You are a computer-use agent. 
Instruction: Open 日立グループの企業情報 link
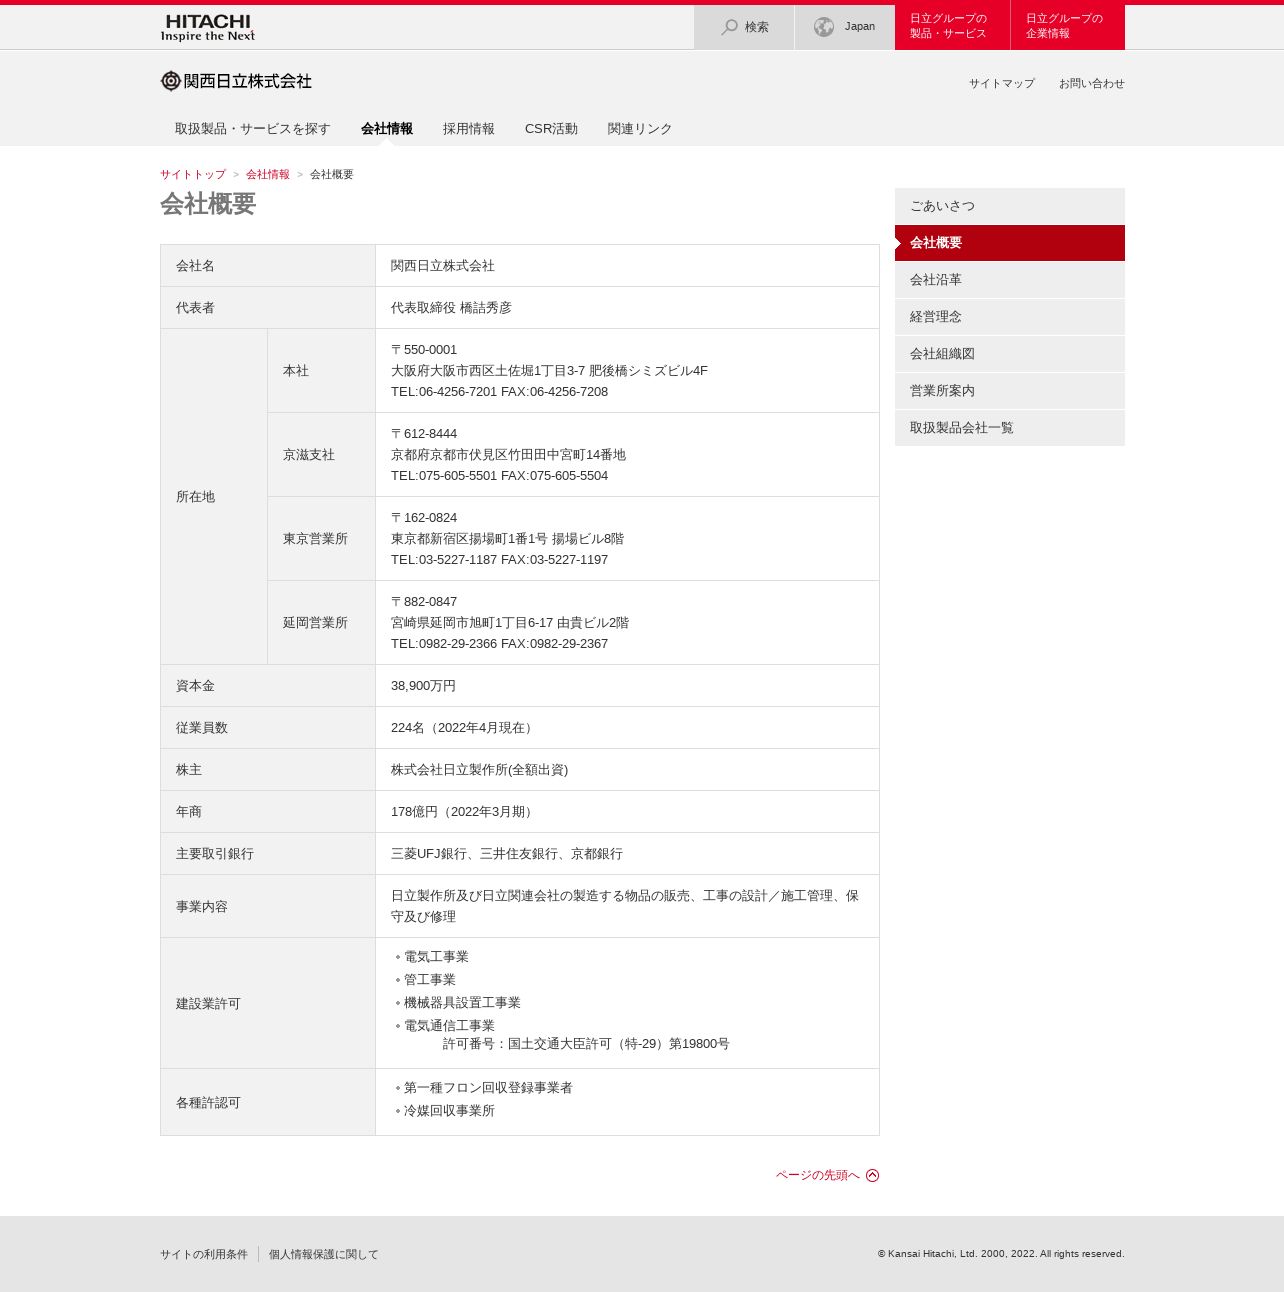tap(1068, 27)
